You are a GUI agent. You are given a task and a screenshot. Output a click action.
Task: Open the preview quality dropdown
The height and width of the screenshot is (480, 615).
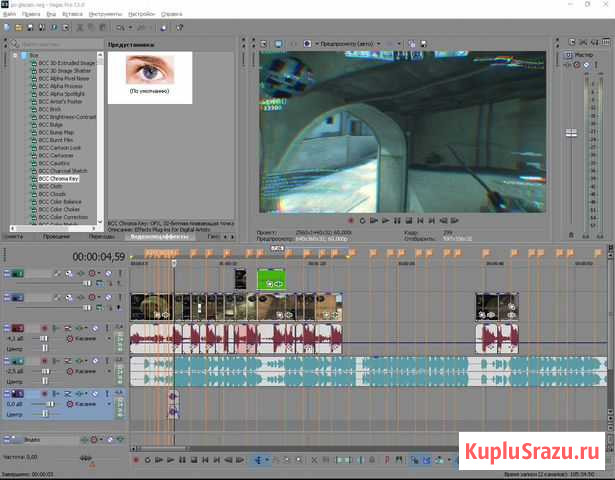[378, 44]
